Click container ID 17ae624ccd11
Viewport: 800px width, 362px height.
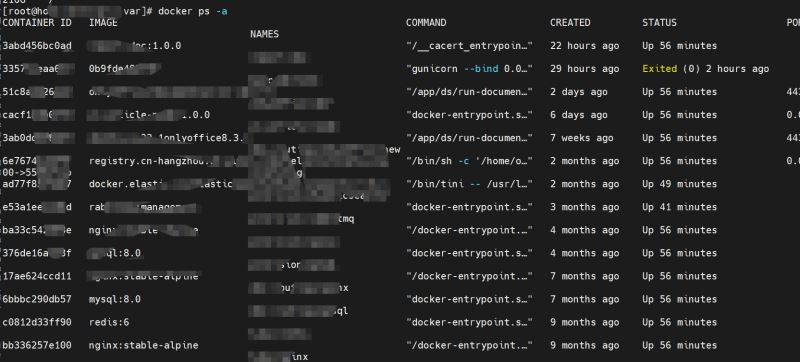(37, 276)
